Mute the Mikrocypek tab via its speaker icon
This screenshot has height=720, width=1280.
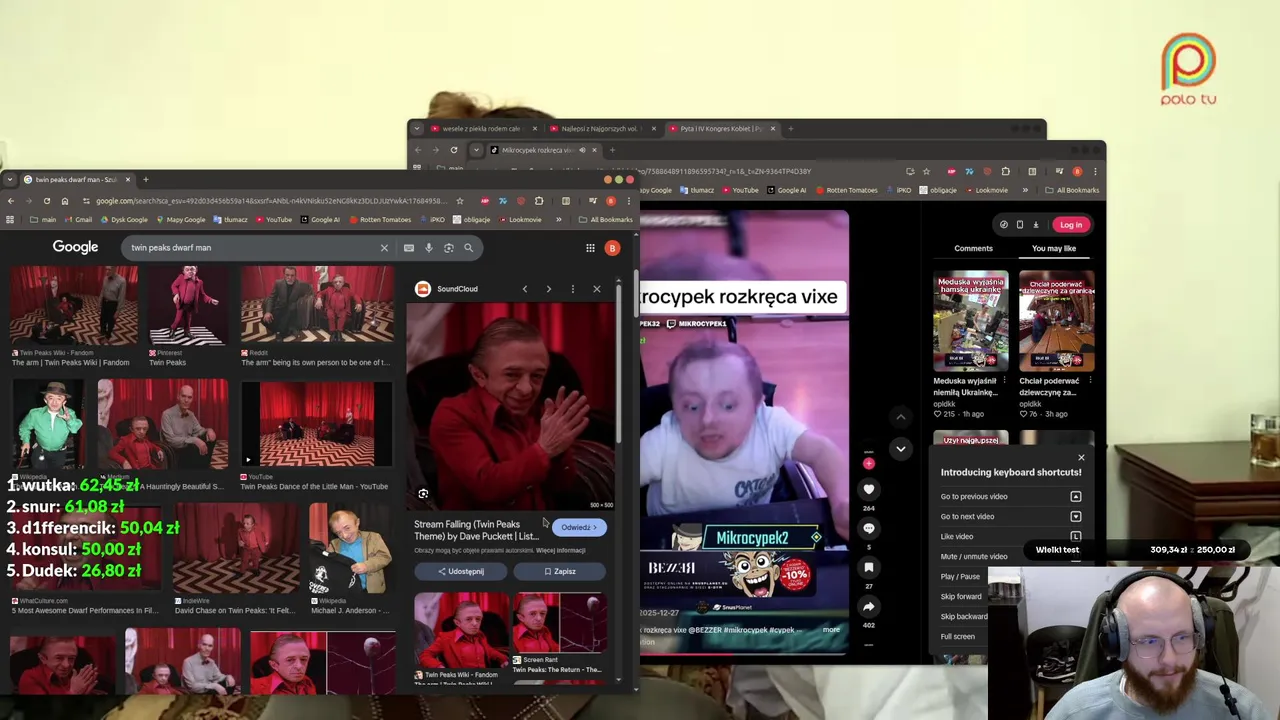coord(582,150)
